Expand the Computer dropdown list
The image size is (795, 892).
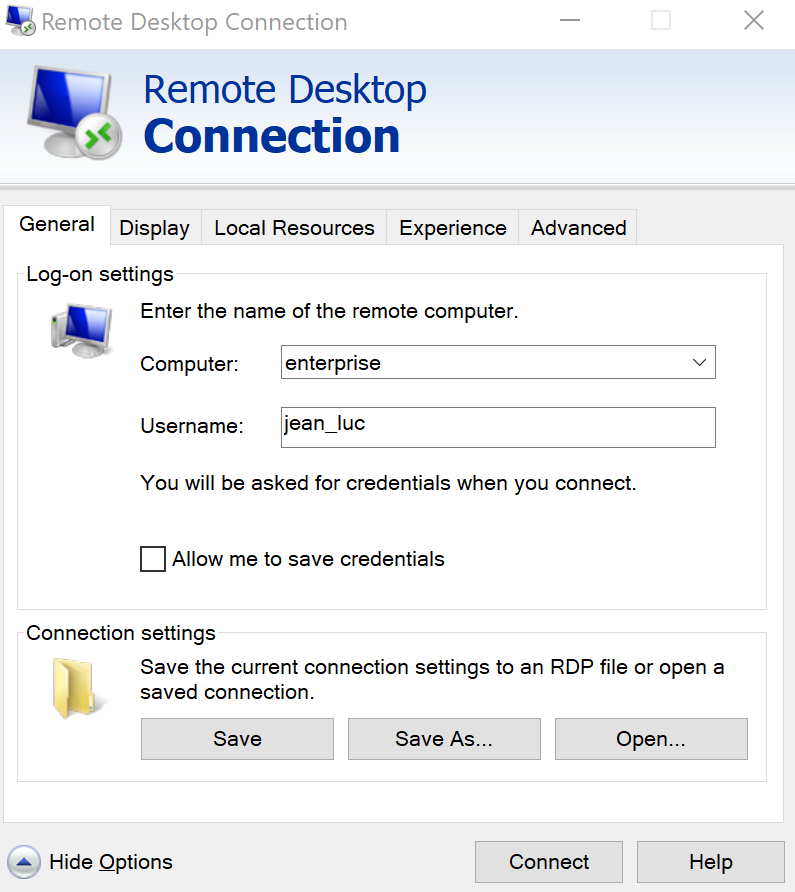click(699, 363)
